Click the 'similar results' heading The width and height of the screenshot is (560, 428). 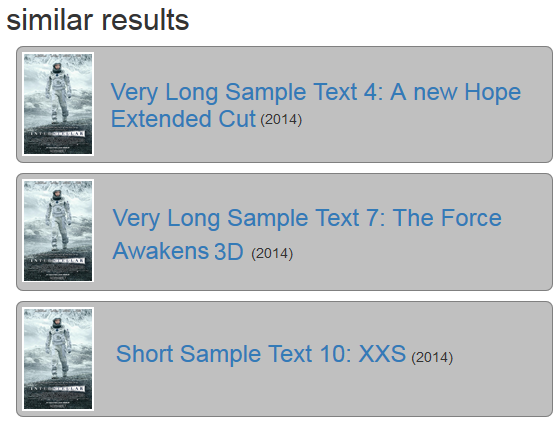98,20
